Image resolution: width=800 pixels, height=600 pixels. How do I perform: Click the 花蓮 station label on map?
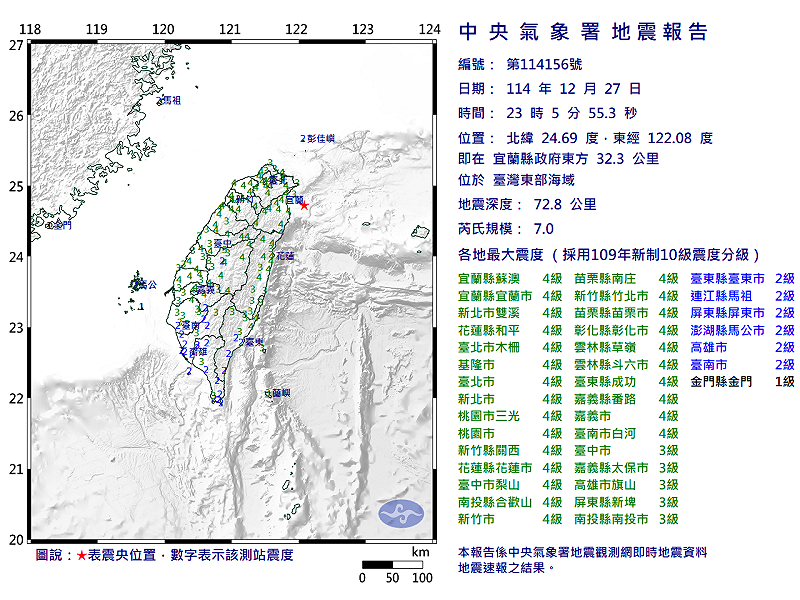(x=285, y=256)
